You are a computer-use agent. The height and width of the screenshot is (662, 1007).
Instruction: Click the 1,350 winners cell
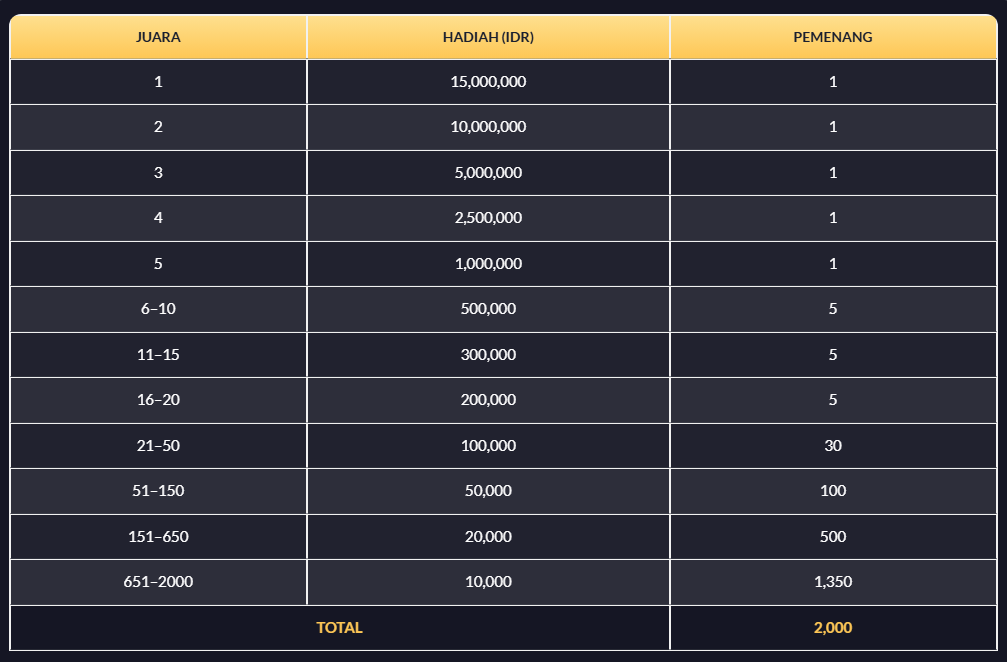pyautogui.click(x=832, y=582)
